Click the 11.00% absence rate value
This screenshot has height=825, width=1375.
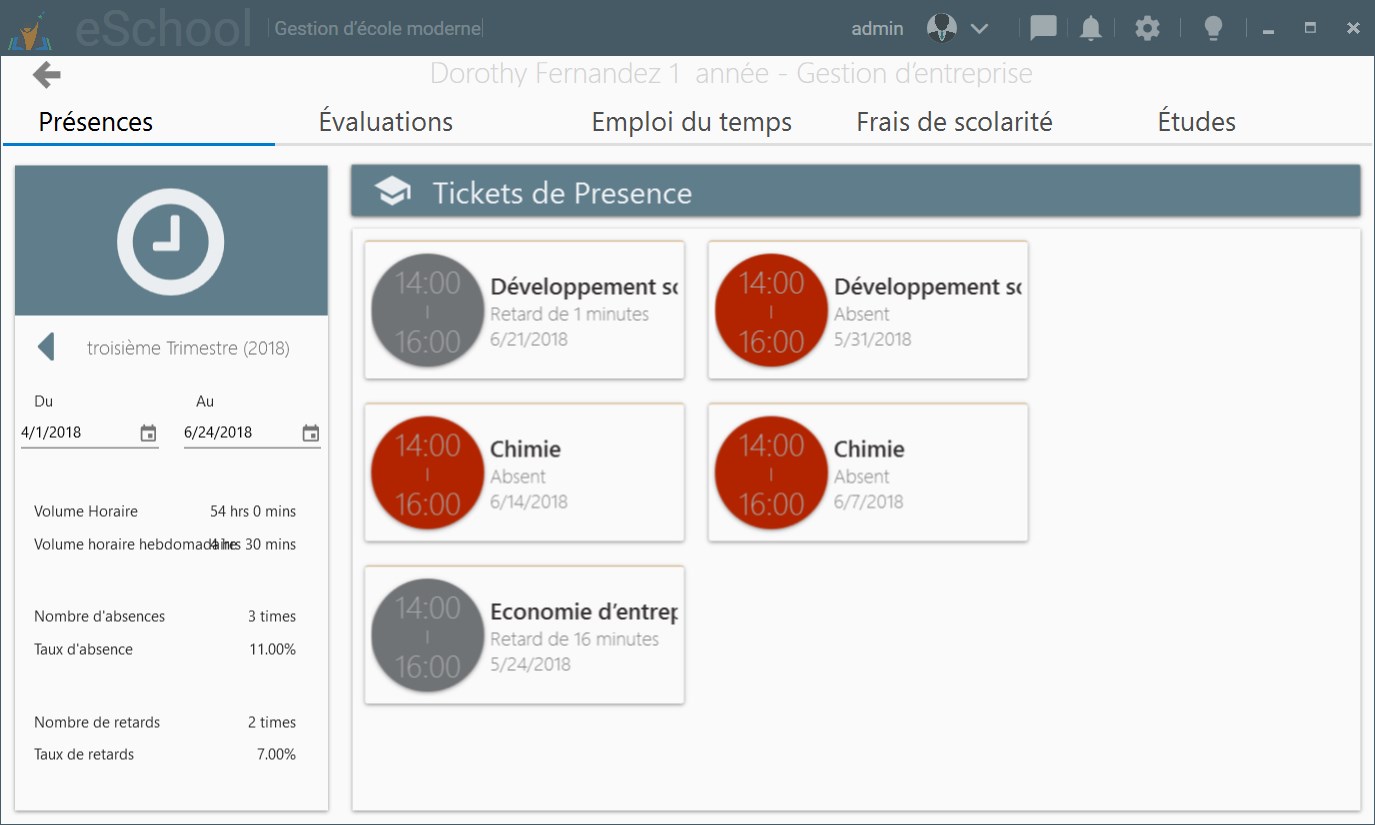point(273,649)
